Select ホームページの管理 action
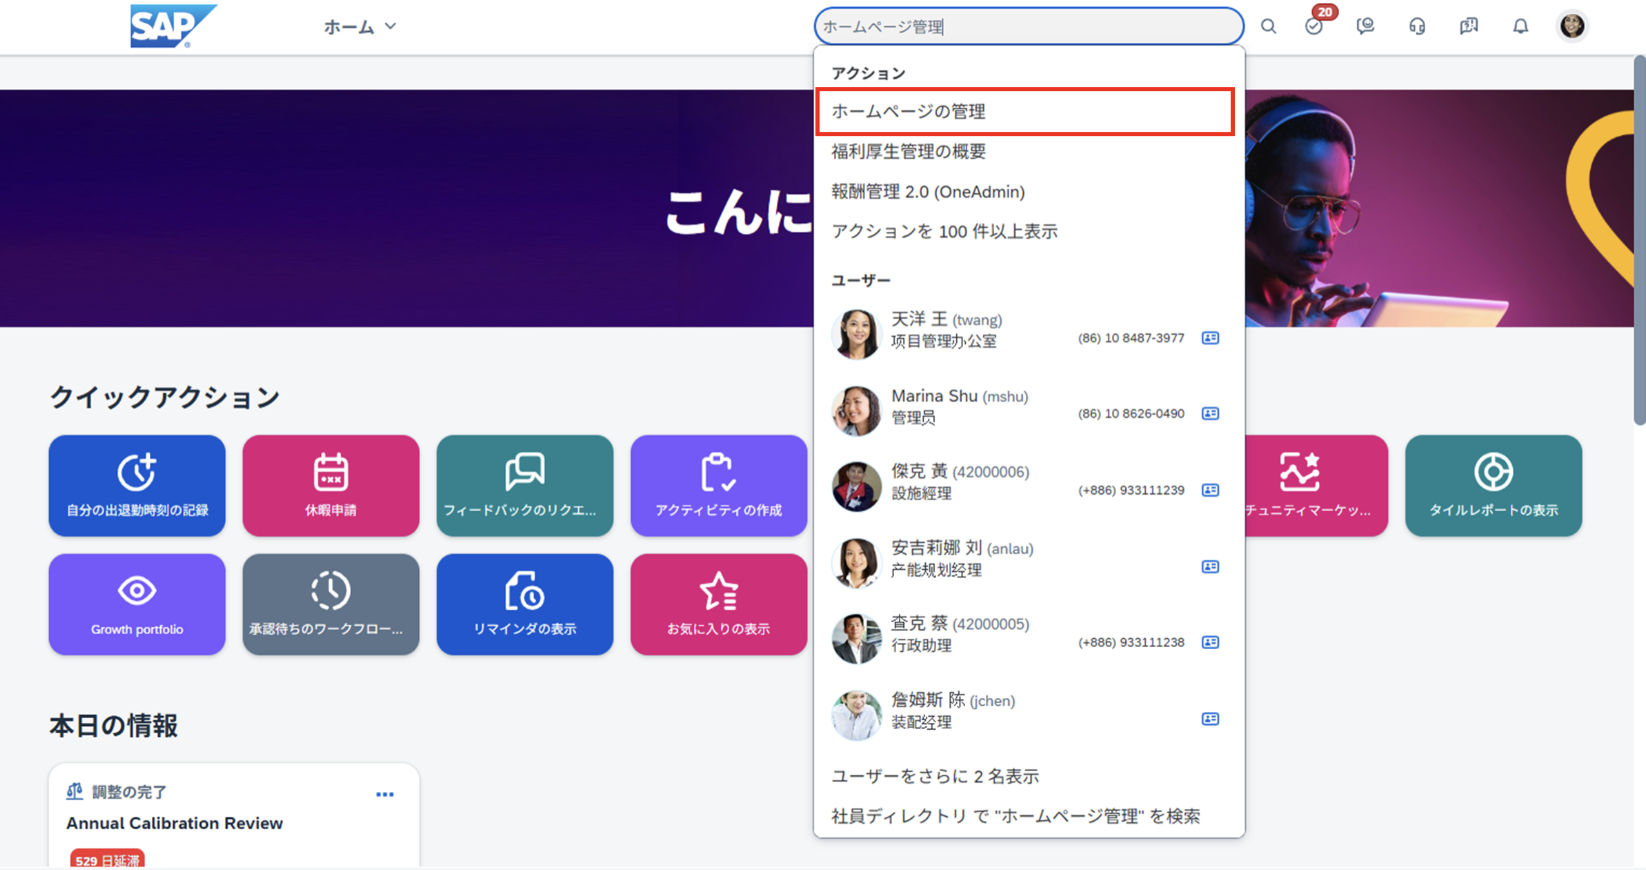Screen dimensions: 1646x870 pos(1025,112)
